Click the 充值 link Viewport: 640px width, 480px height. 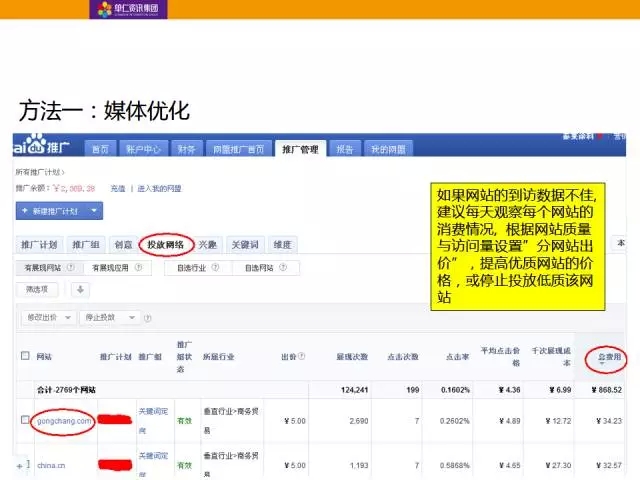coord(118,188)
